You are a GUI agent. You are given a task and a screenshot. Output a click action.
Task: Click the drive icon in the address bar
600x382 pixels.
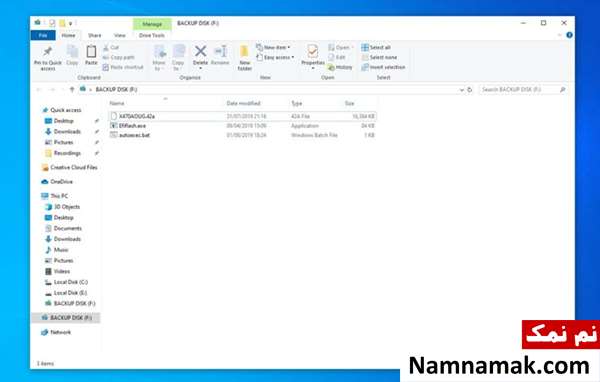pyautogui.click(x=83, y=89)
